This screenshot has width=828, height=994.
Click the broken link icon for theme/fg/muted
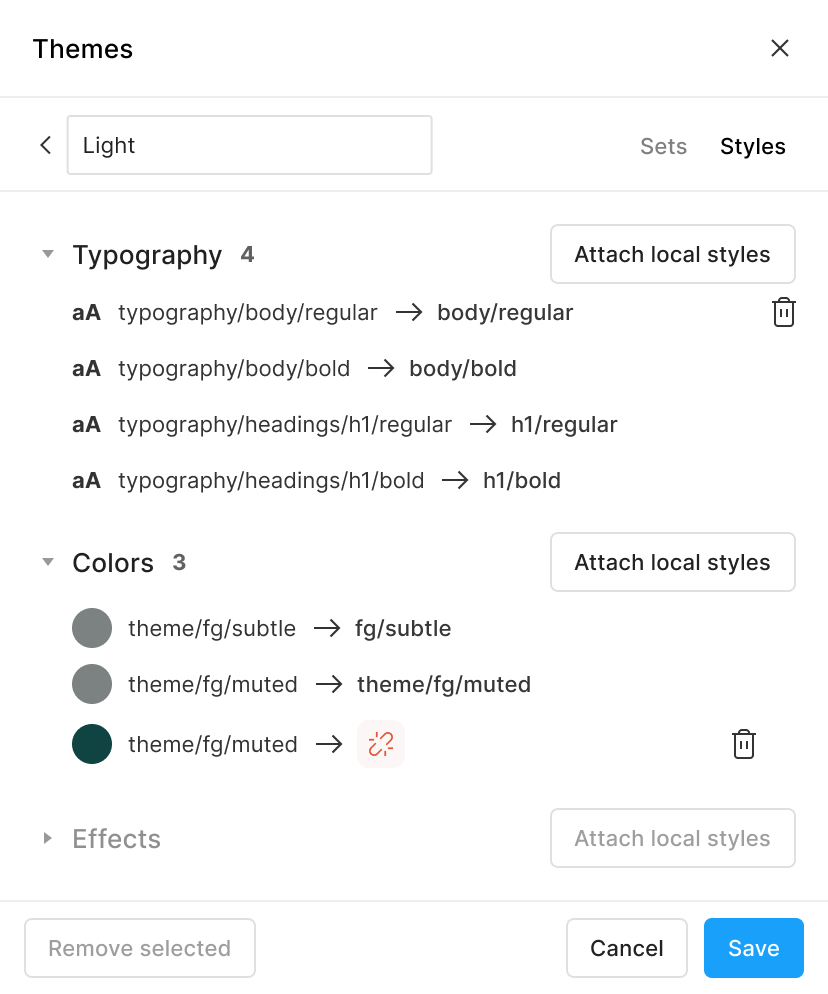(381, 744)
